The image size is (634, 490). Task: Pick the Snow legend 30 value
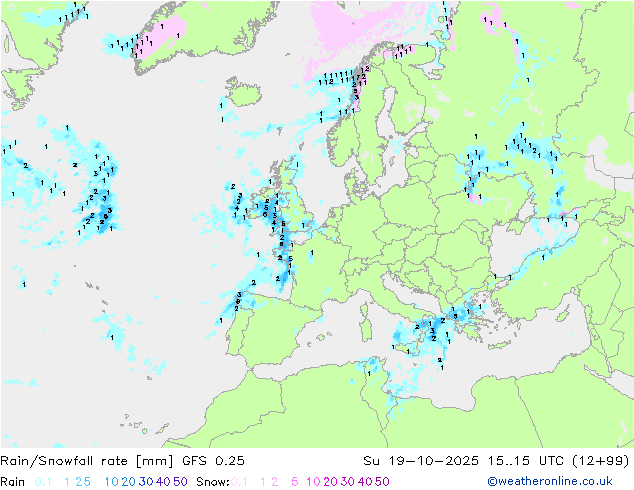pos(348,482)
